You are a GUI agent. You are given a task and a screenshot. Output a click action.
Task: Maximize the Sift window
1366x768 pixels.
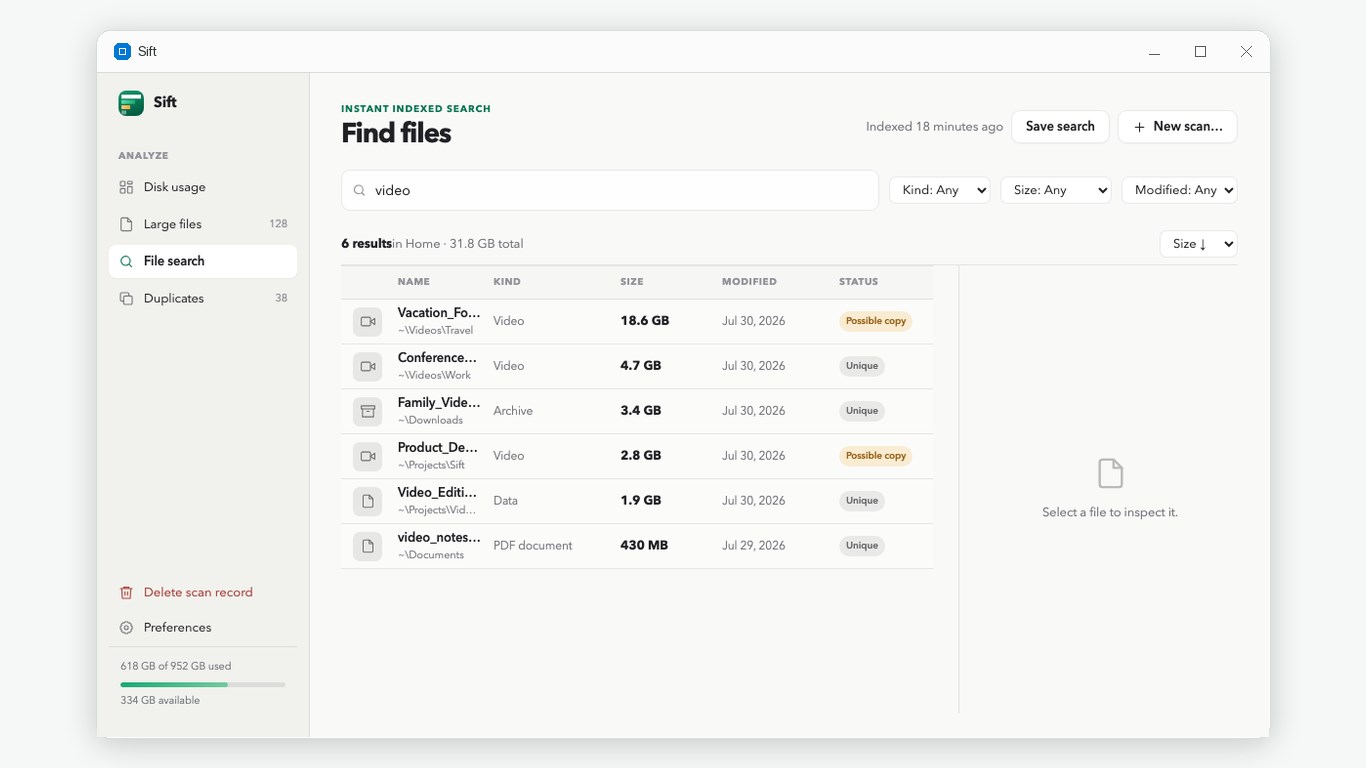(x=1200, y=52)
